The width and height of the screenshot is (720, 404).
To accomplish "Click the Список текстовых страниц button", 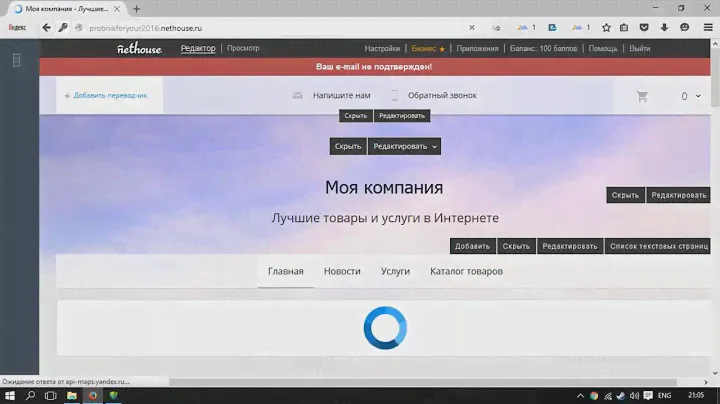I will [x=658, y=246].
